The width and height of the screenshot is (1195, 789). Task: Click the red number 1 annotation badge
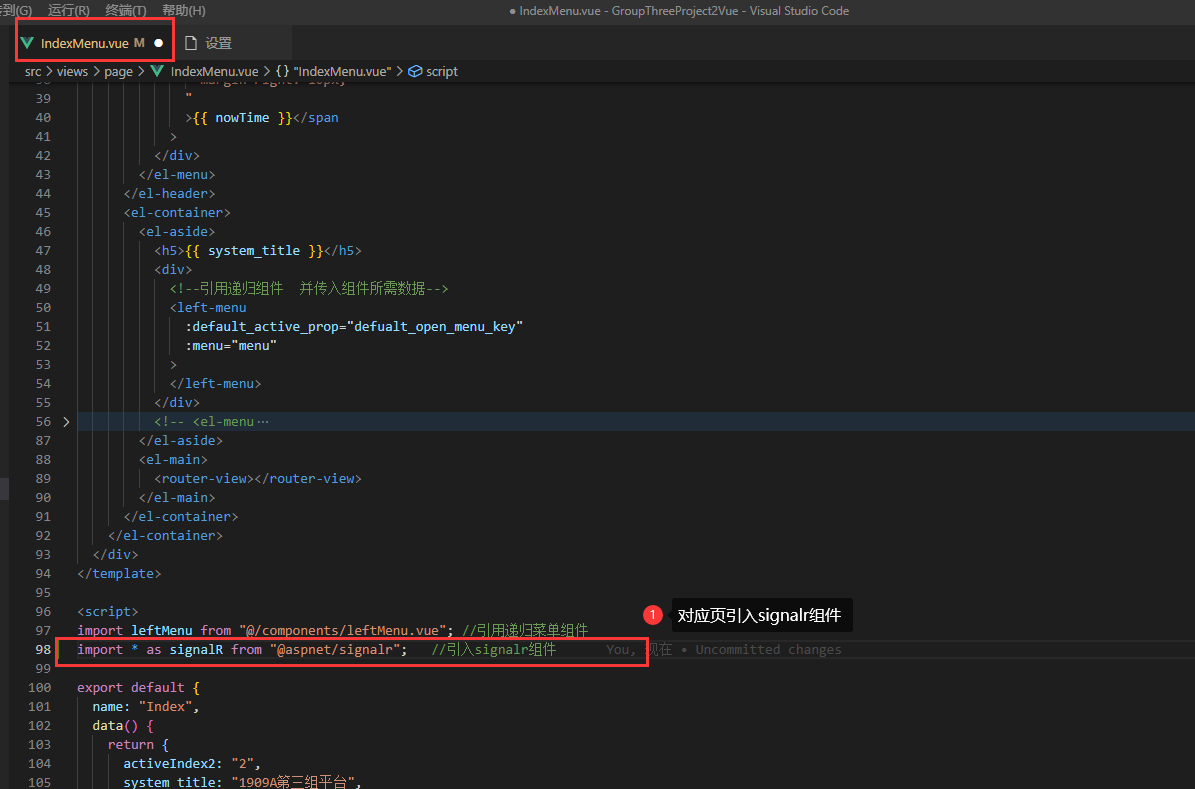(652, 615)
